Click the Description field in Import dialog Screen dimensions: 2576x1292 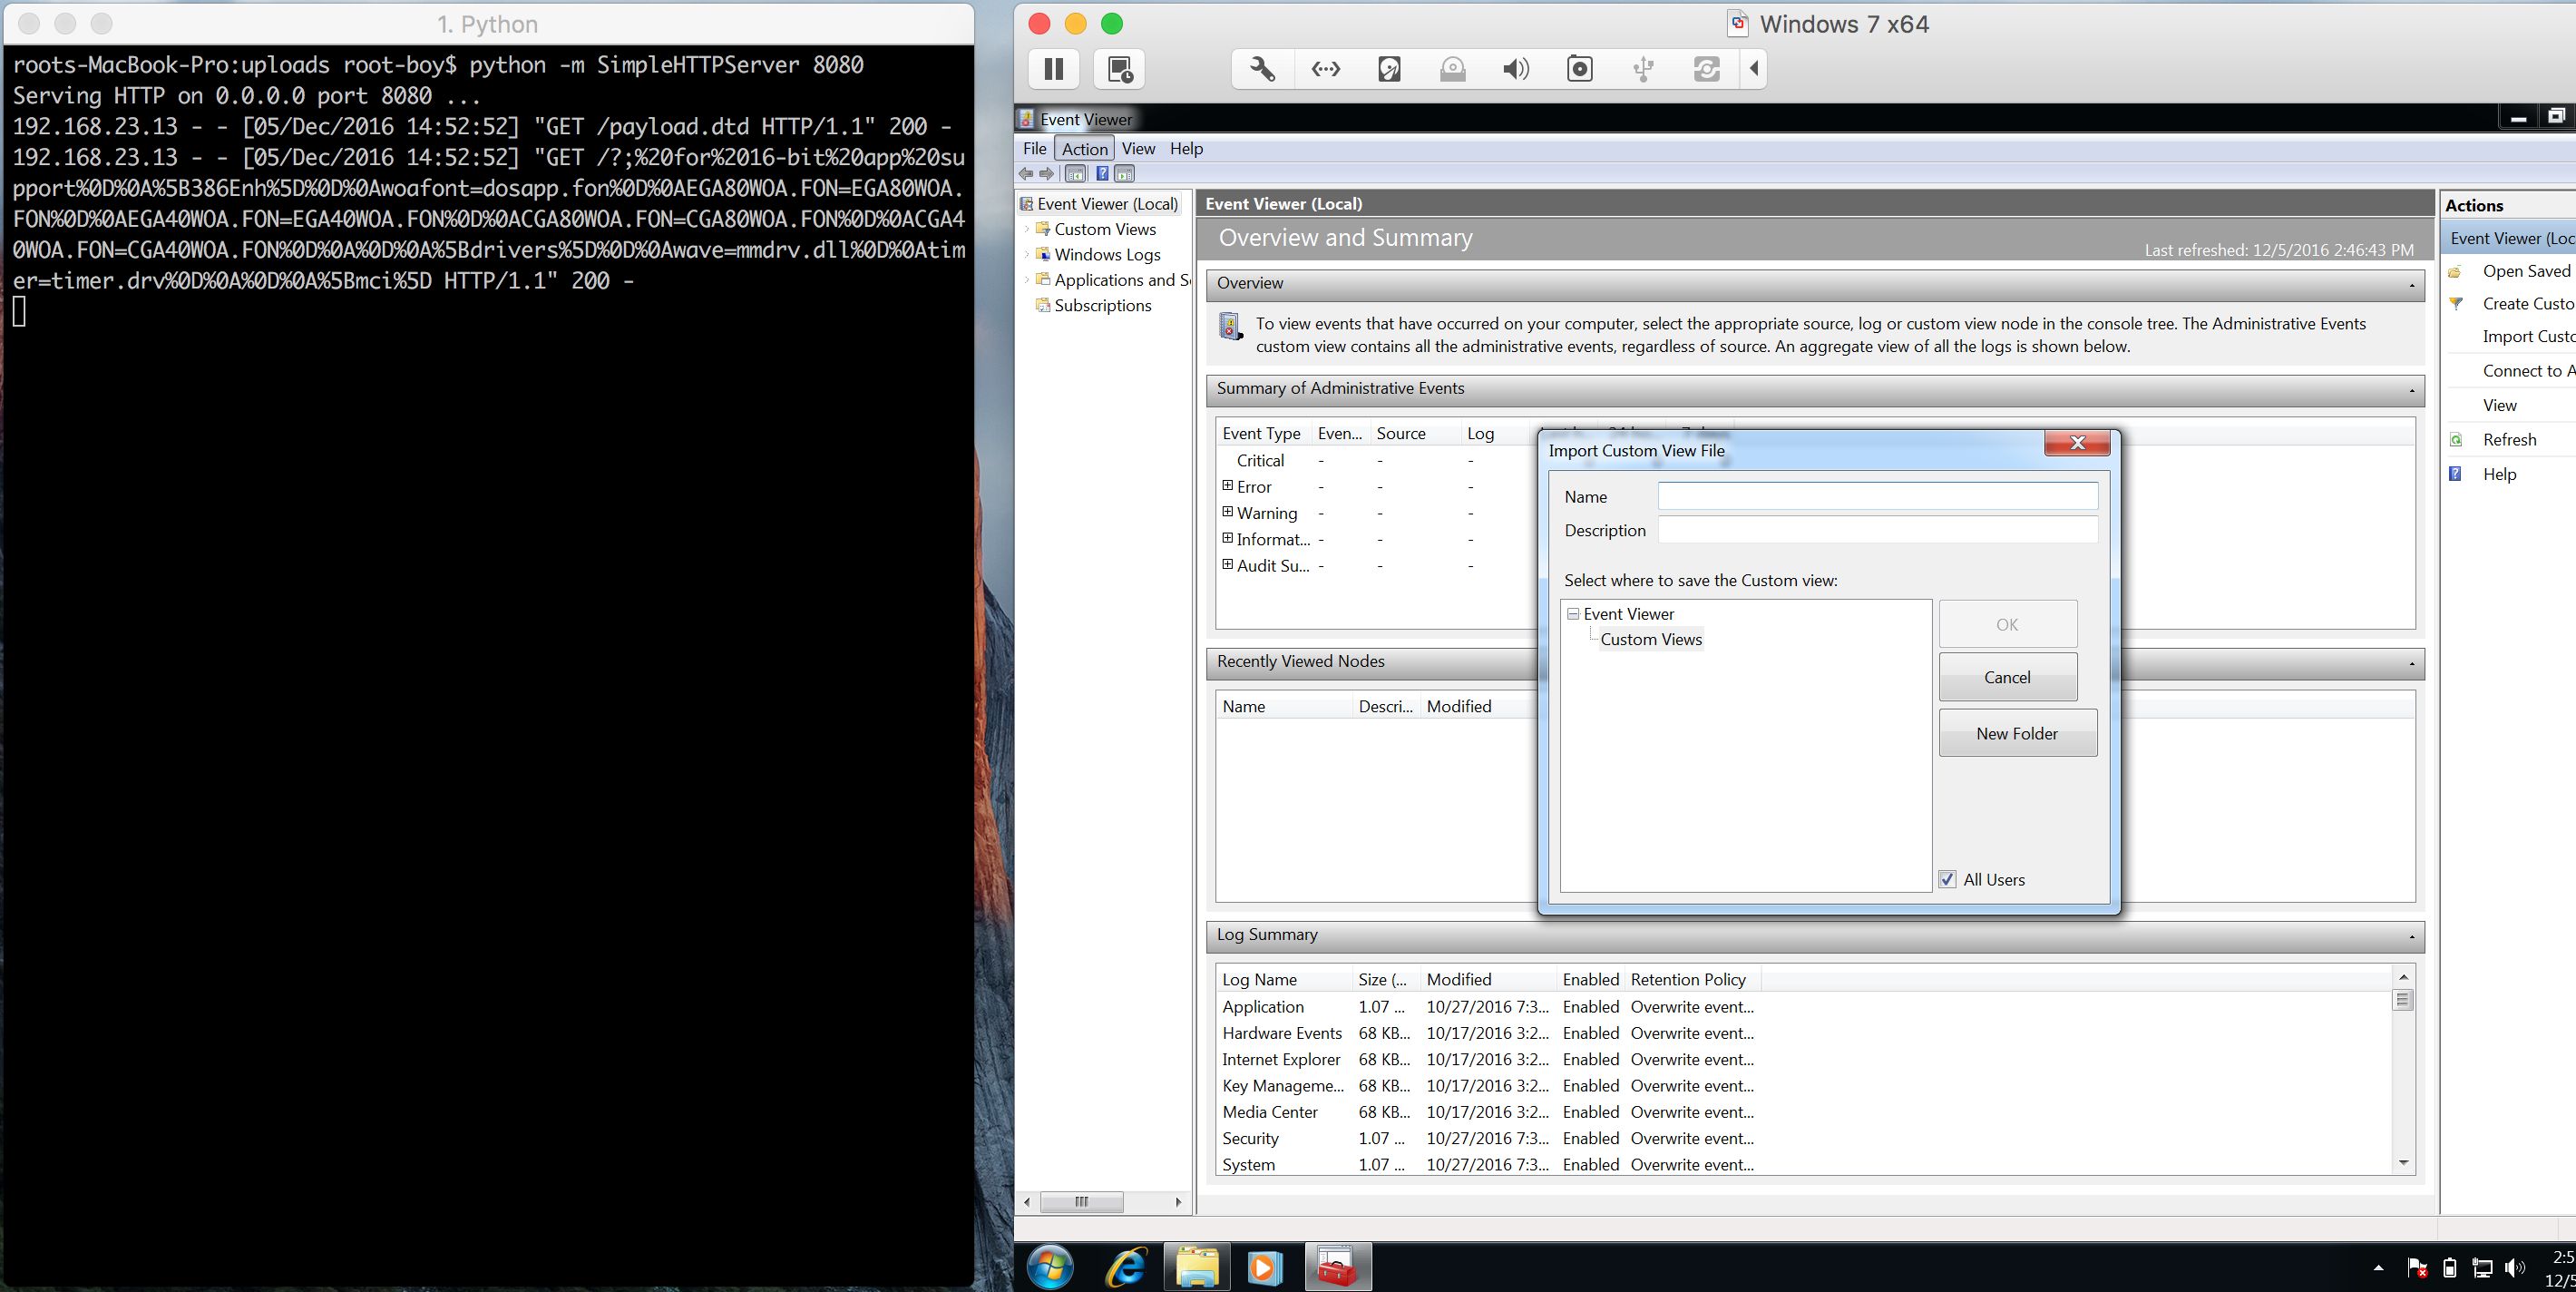1877,530
